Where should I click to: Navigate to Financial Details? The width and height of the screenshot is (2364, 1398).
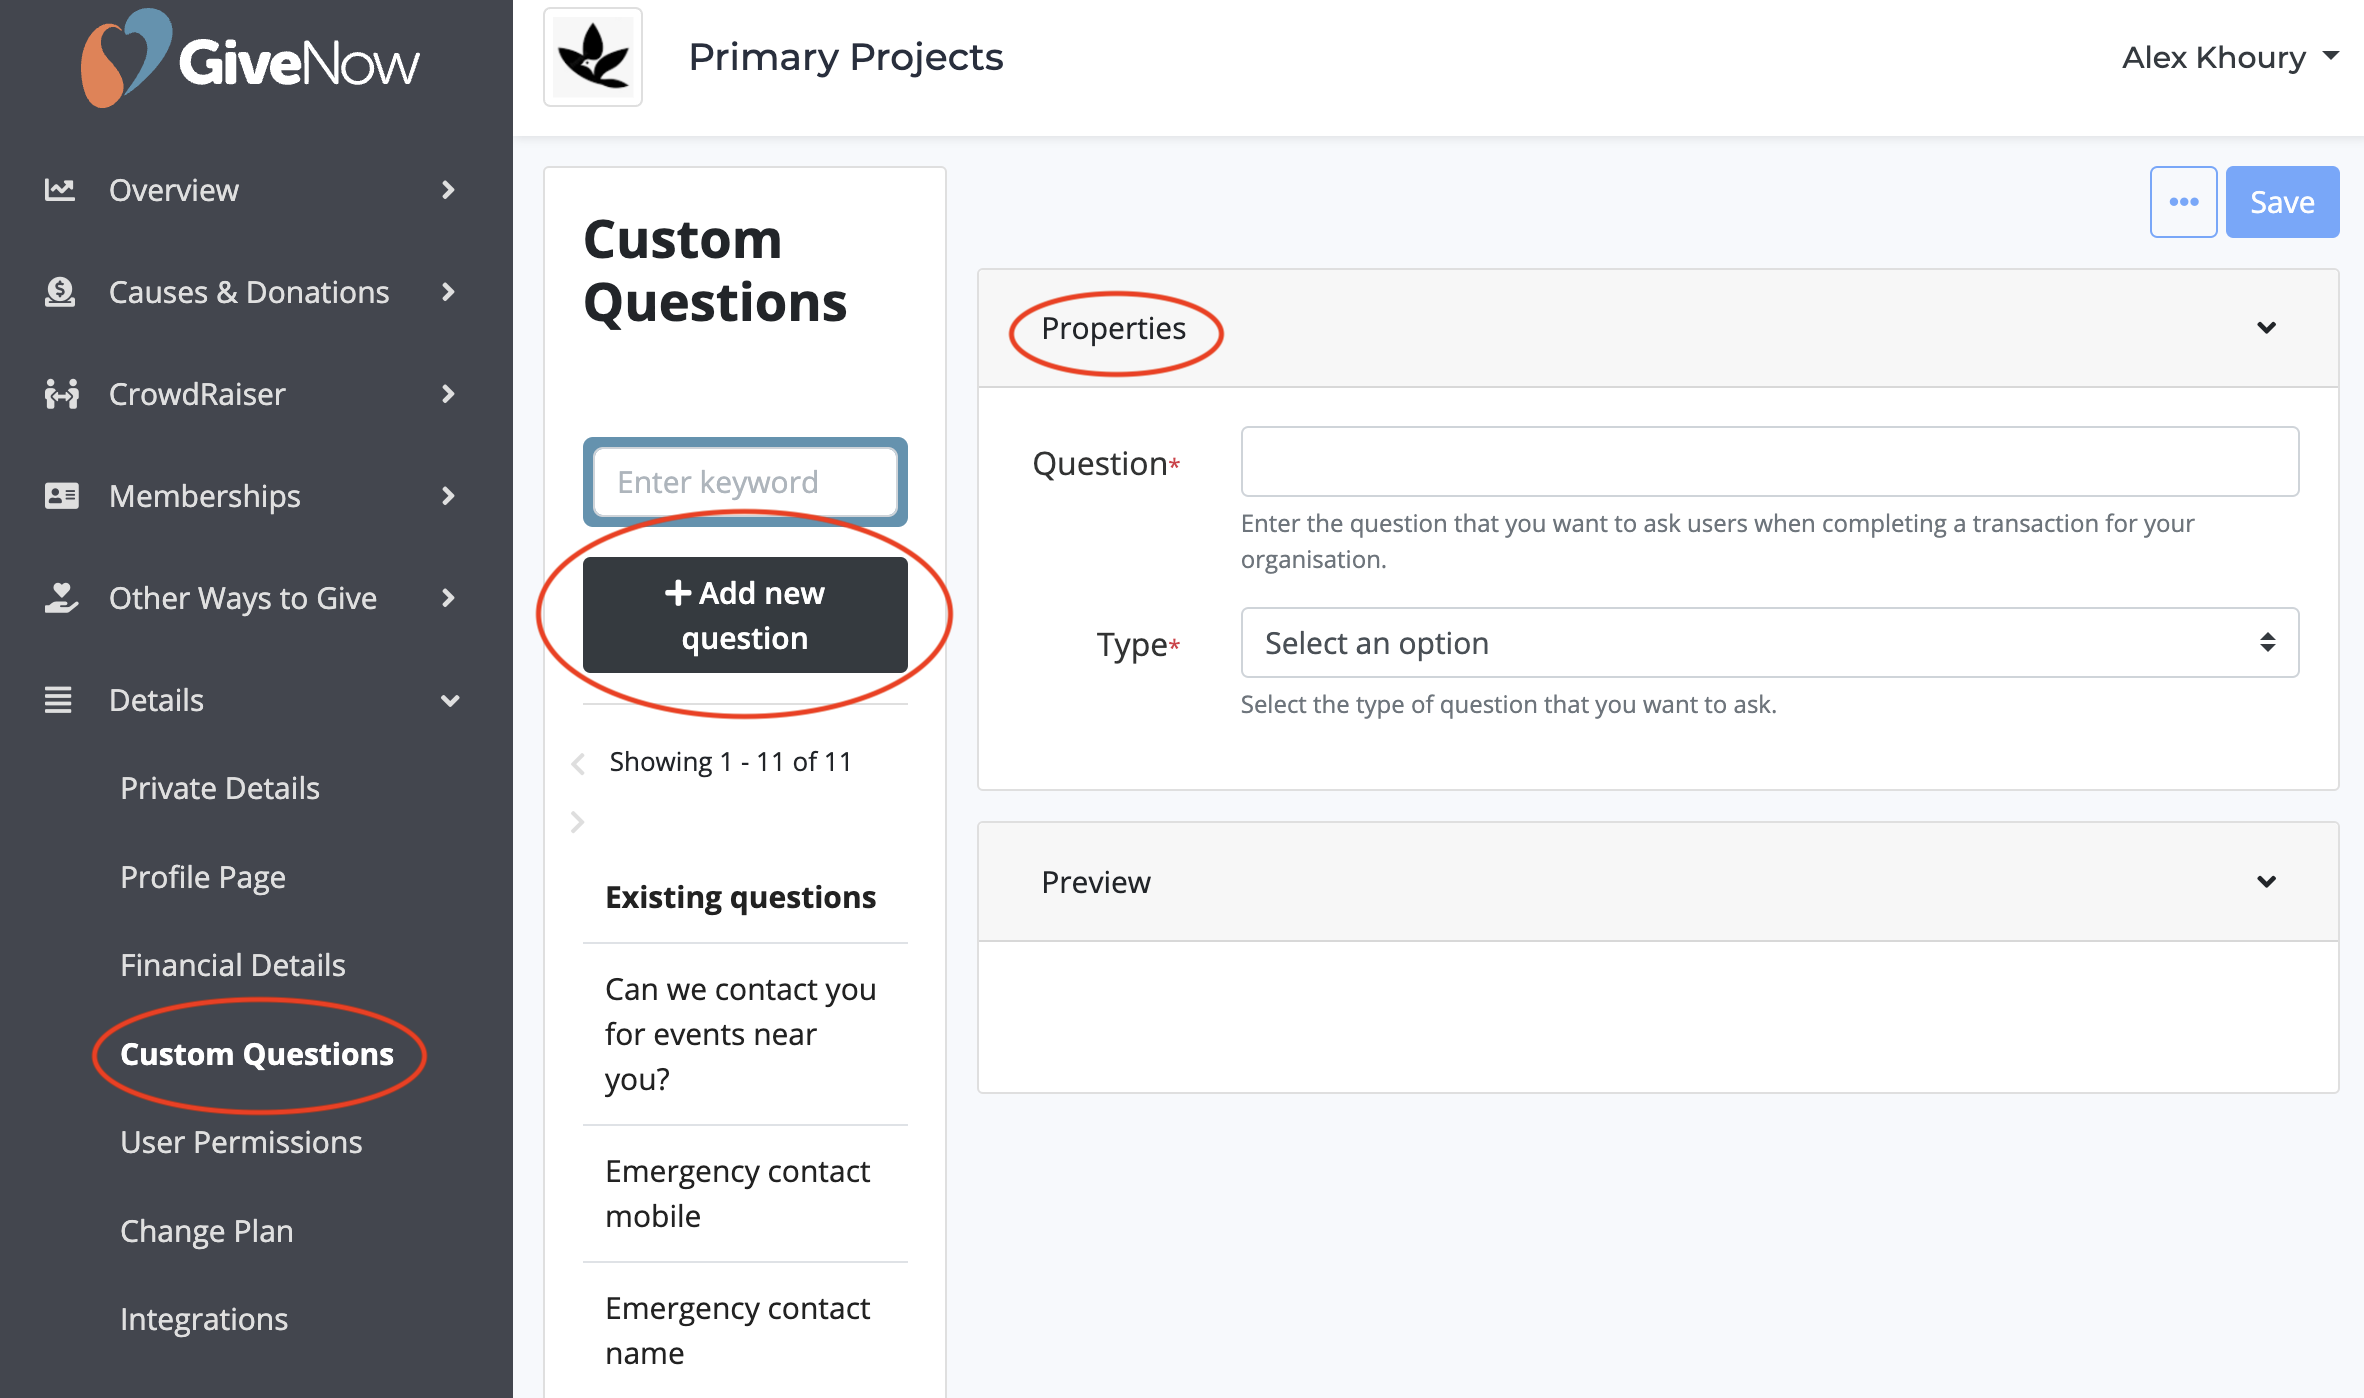pos(232,965)
